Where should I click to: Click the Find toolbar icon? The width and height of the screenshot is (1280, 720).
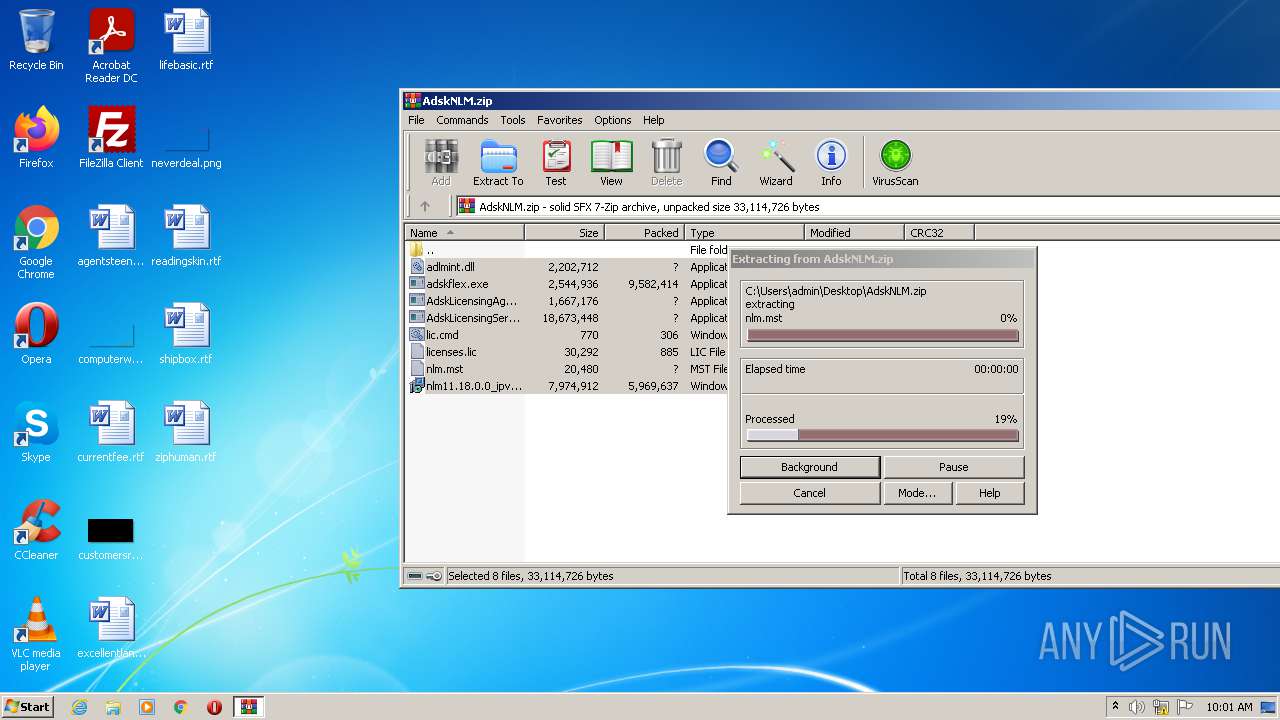tap(721, 162)
